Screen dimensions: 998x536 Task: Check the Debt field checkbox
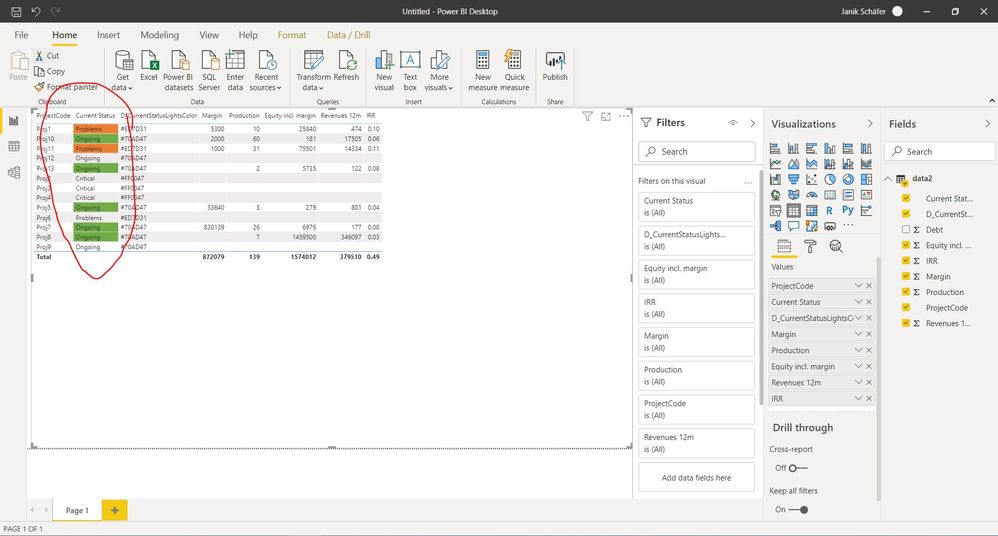pos(906,229)
